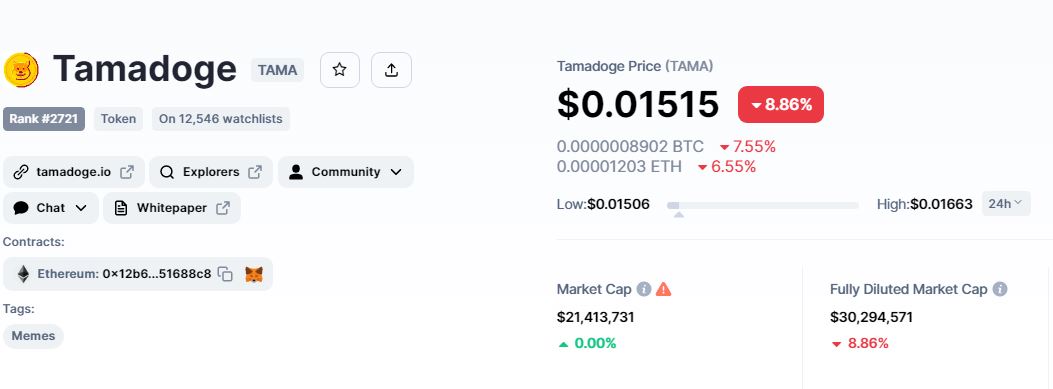Open the tamadoge.io website link

pos(74,172)
